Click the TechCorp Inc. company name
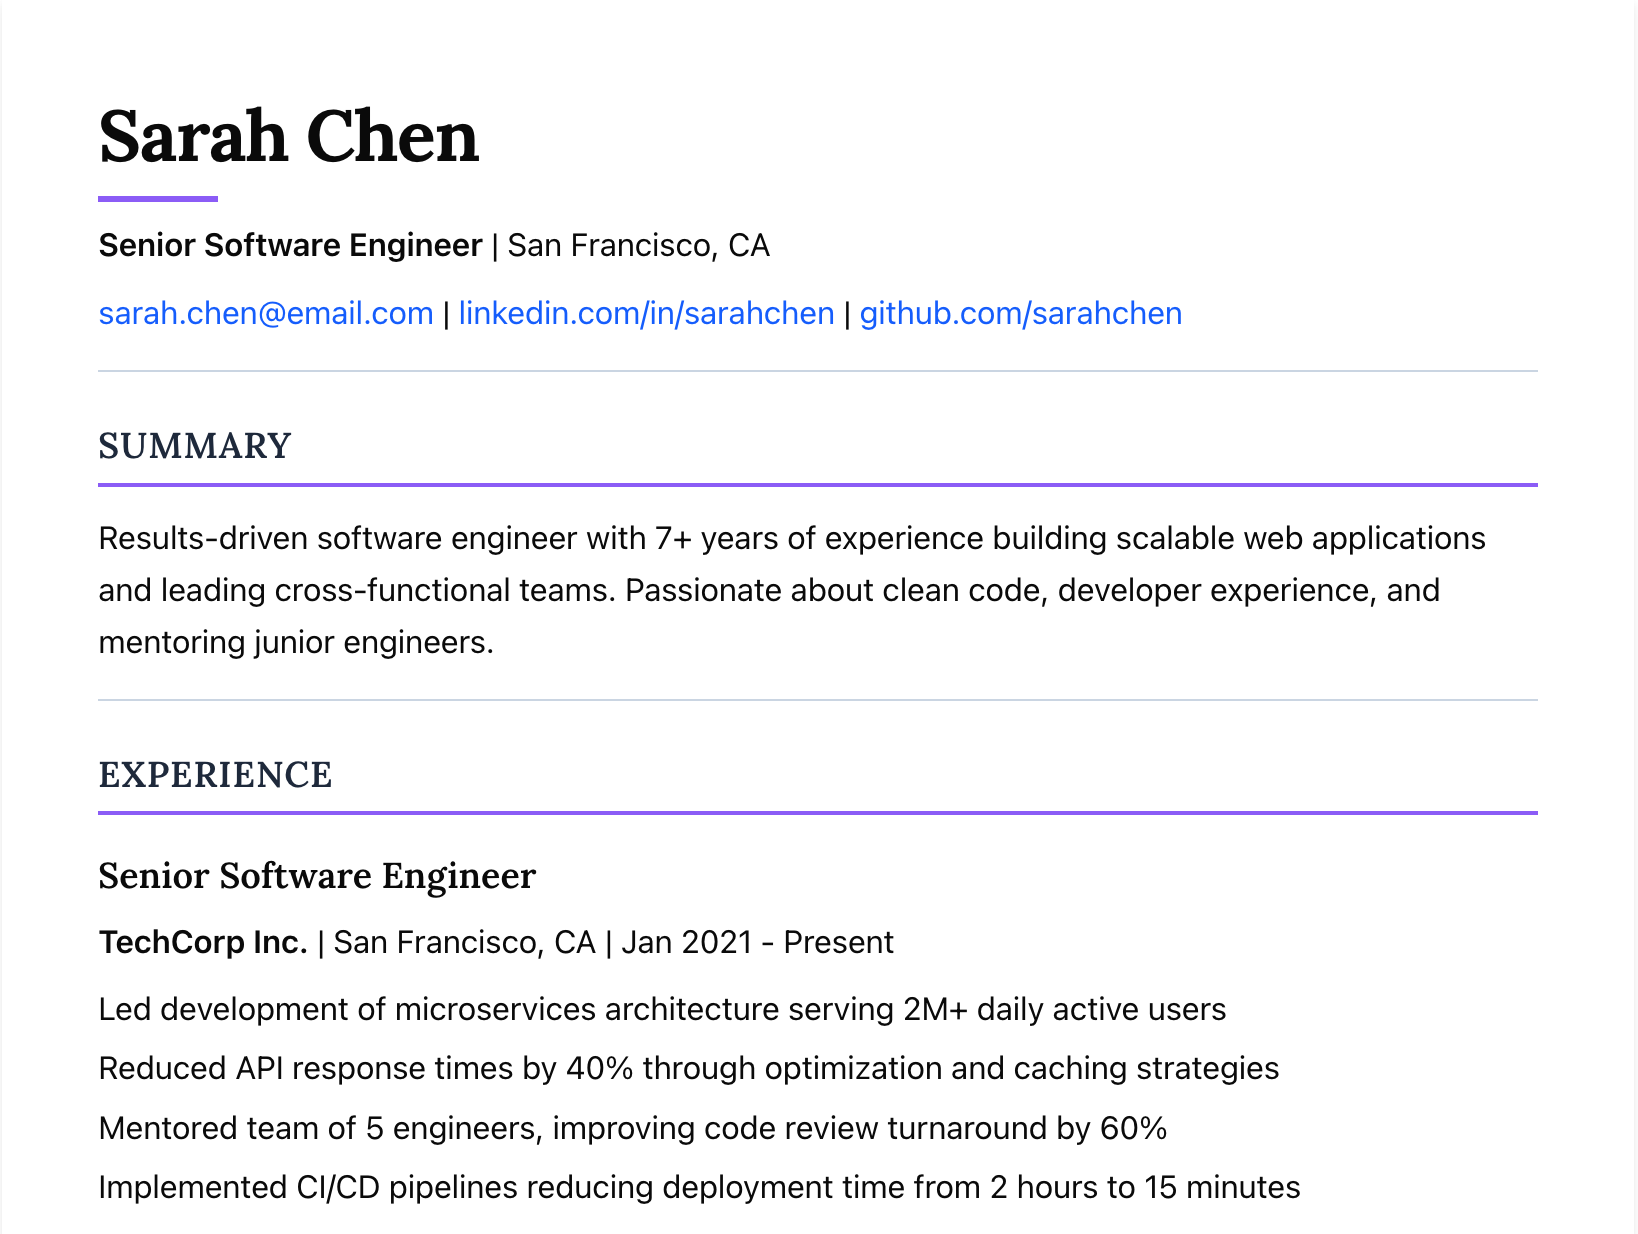Image resolution: width=1638 pixels, height=1234 pixels. coord(203,943)
